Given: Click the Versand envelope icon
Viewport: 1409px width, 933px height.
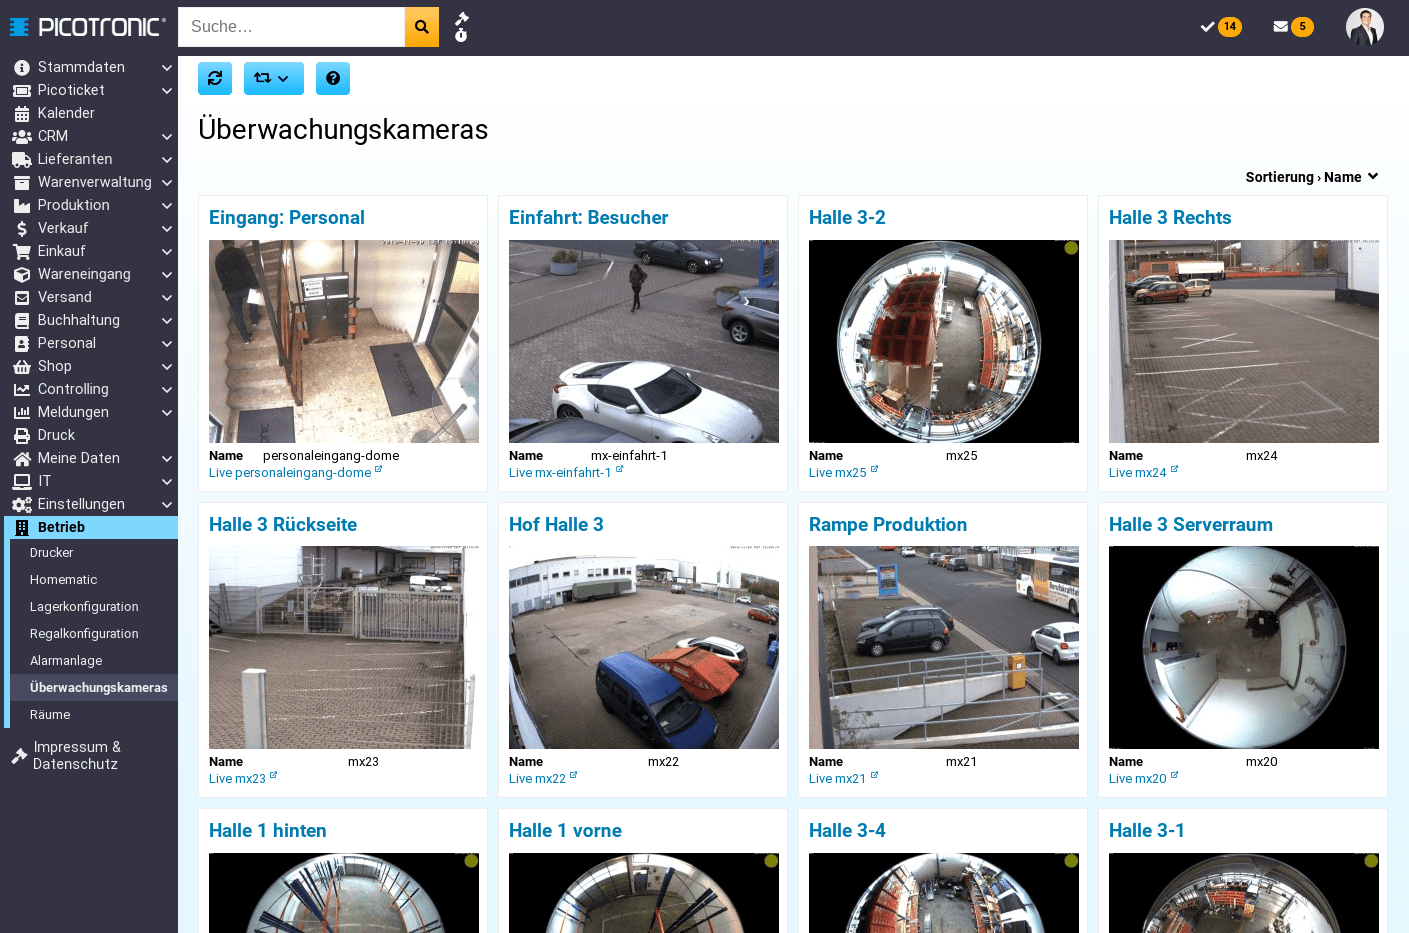Looking at the screenshot, I should [x=22, y=297].
